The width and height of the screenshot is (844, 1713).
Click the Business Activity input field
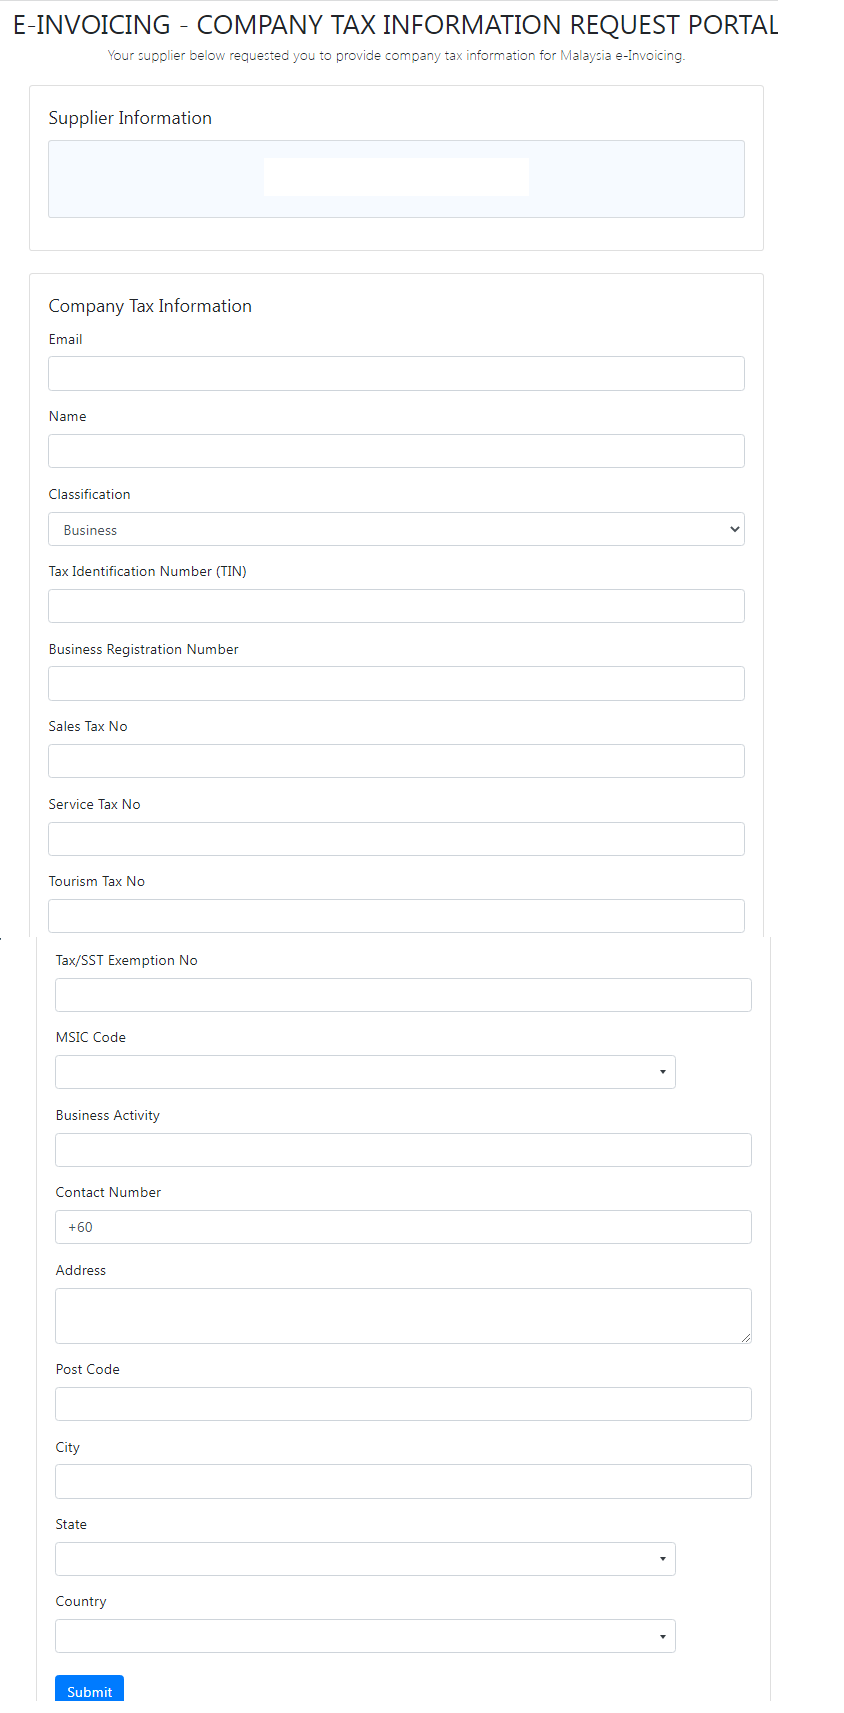click(403, 1150)
